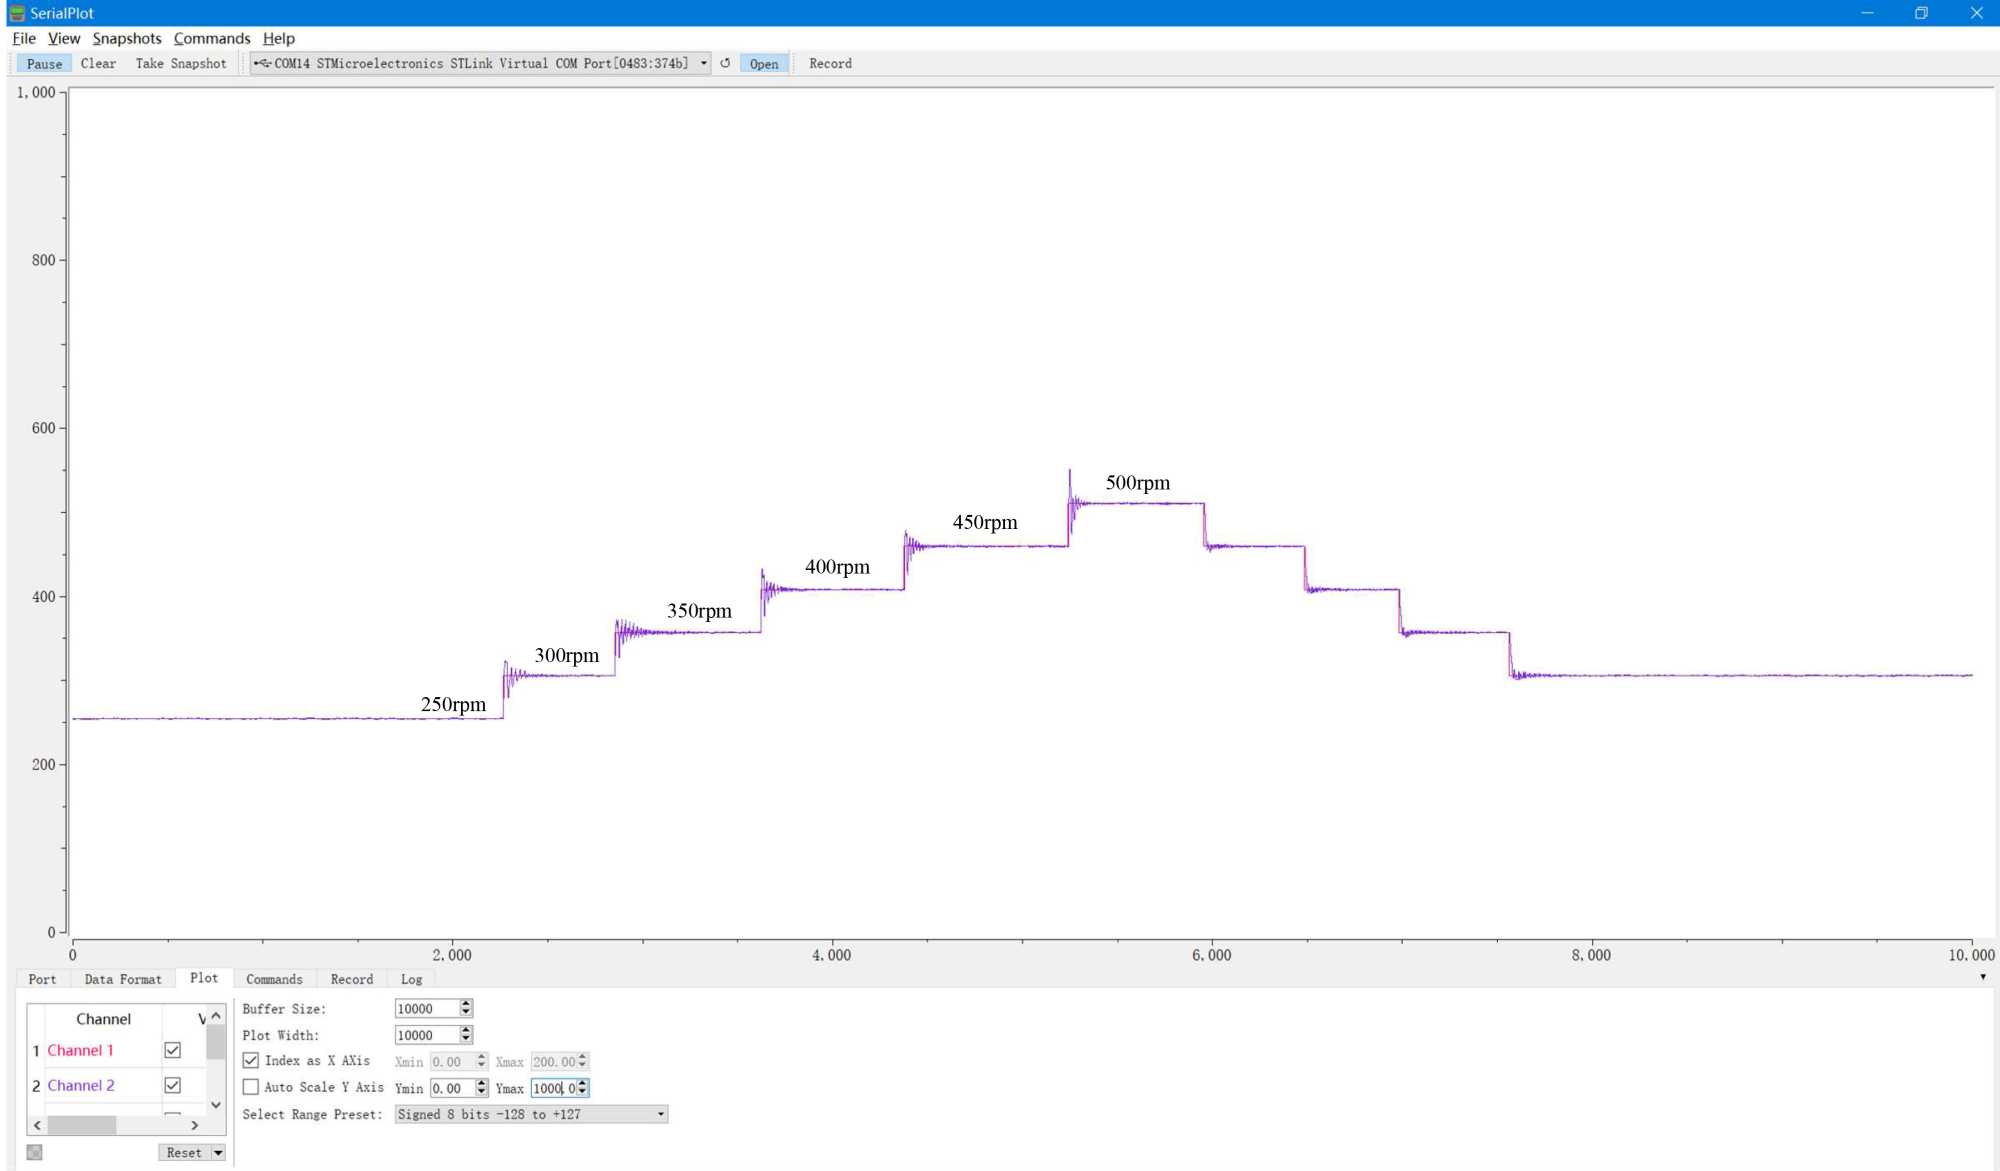Open the Reset button dropdown arrow
The width and height of the screenshot is (2000, 1171).
pos(218,1153)
